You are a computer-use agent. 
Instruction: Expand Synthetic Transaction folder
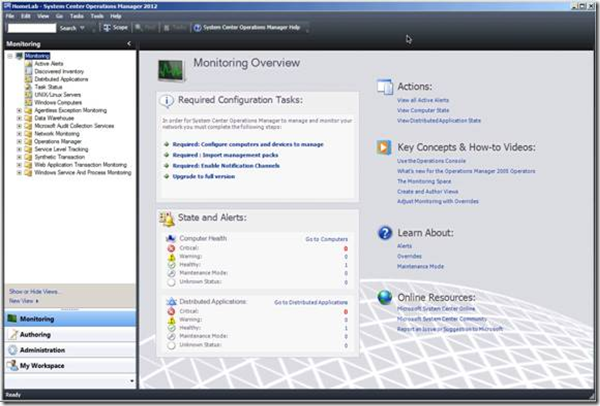[x=19, y=157]
